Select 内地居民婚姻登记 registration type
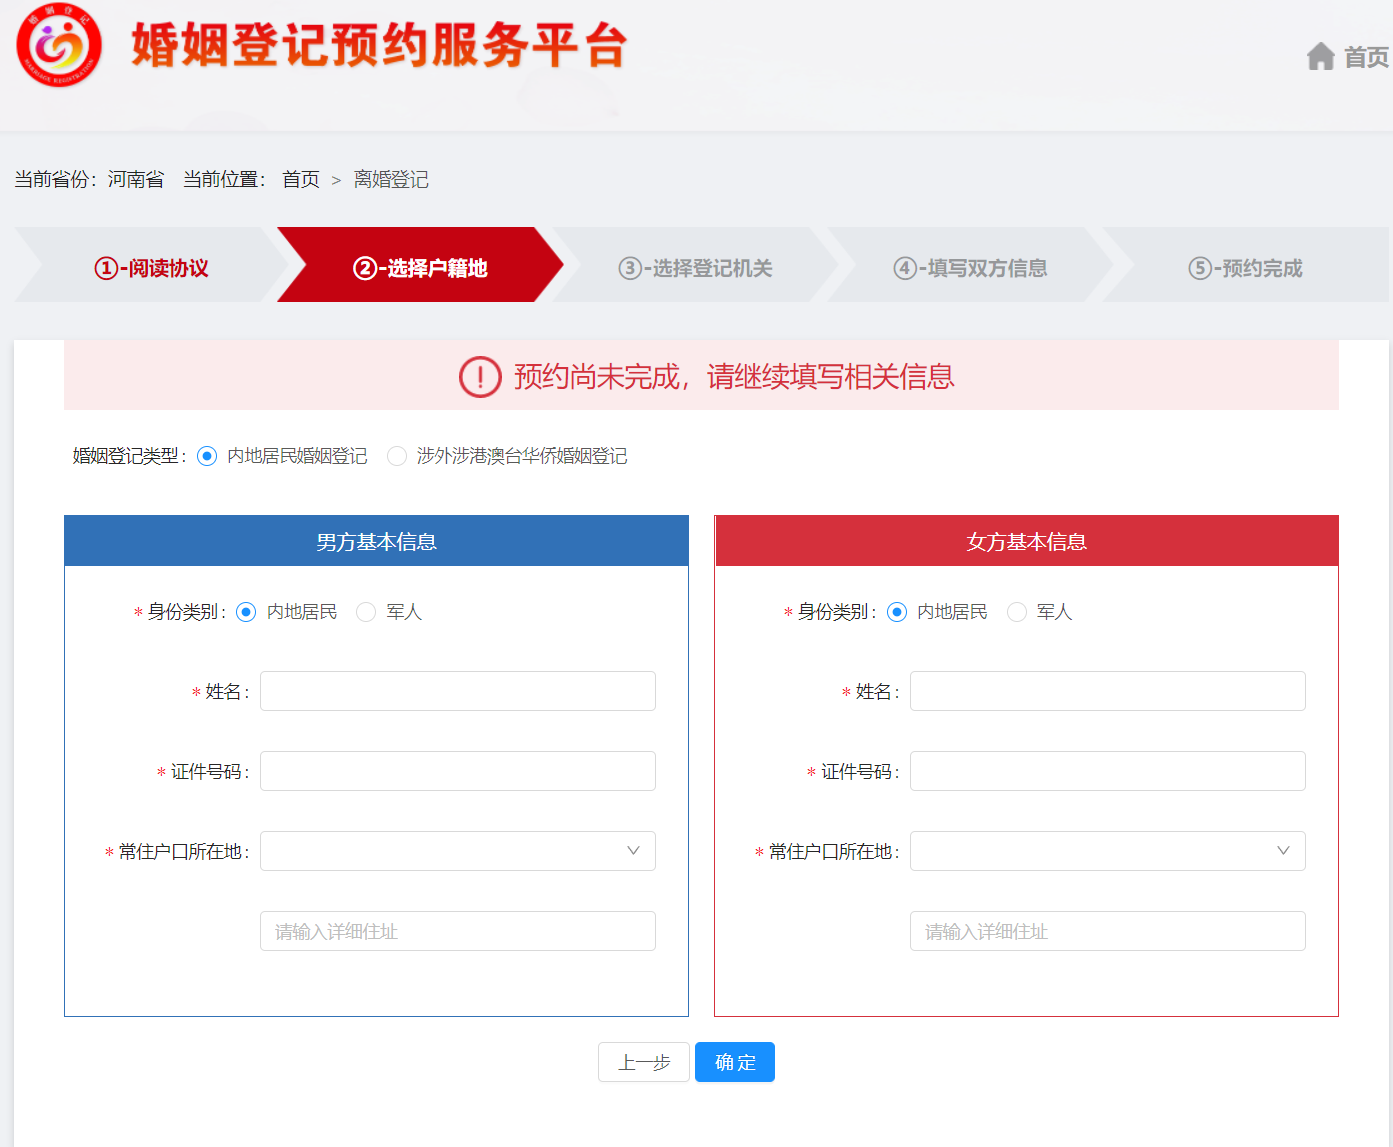 [207, 456]
